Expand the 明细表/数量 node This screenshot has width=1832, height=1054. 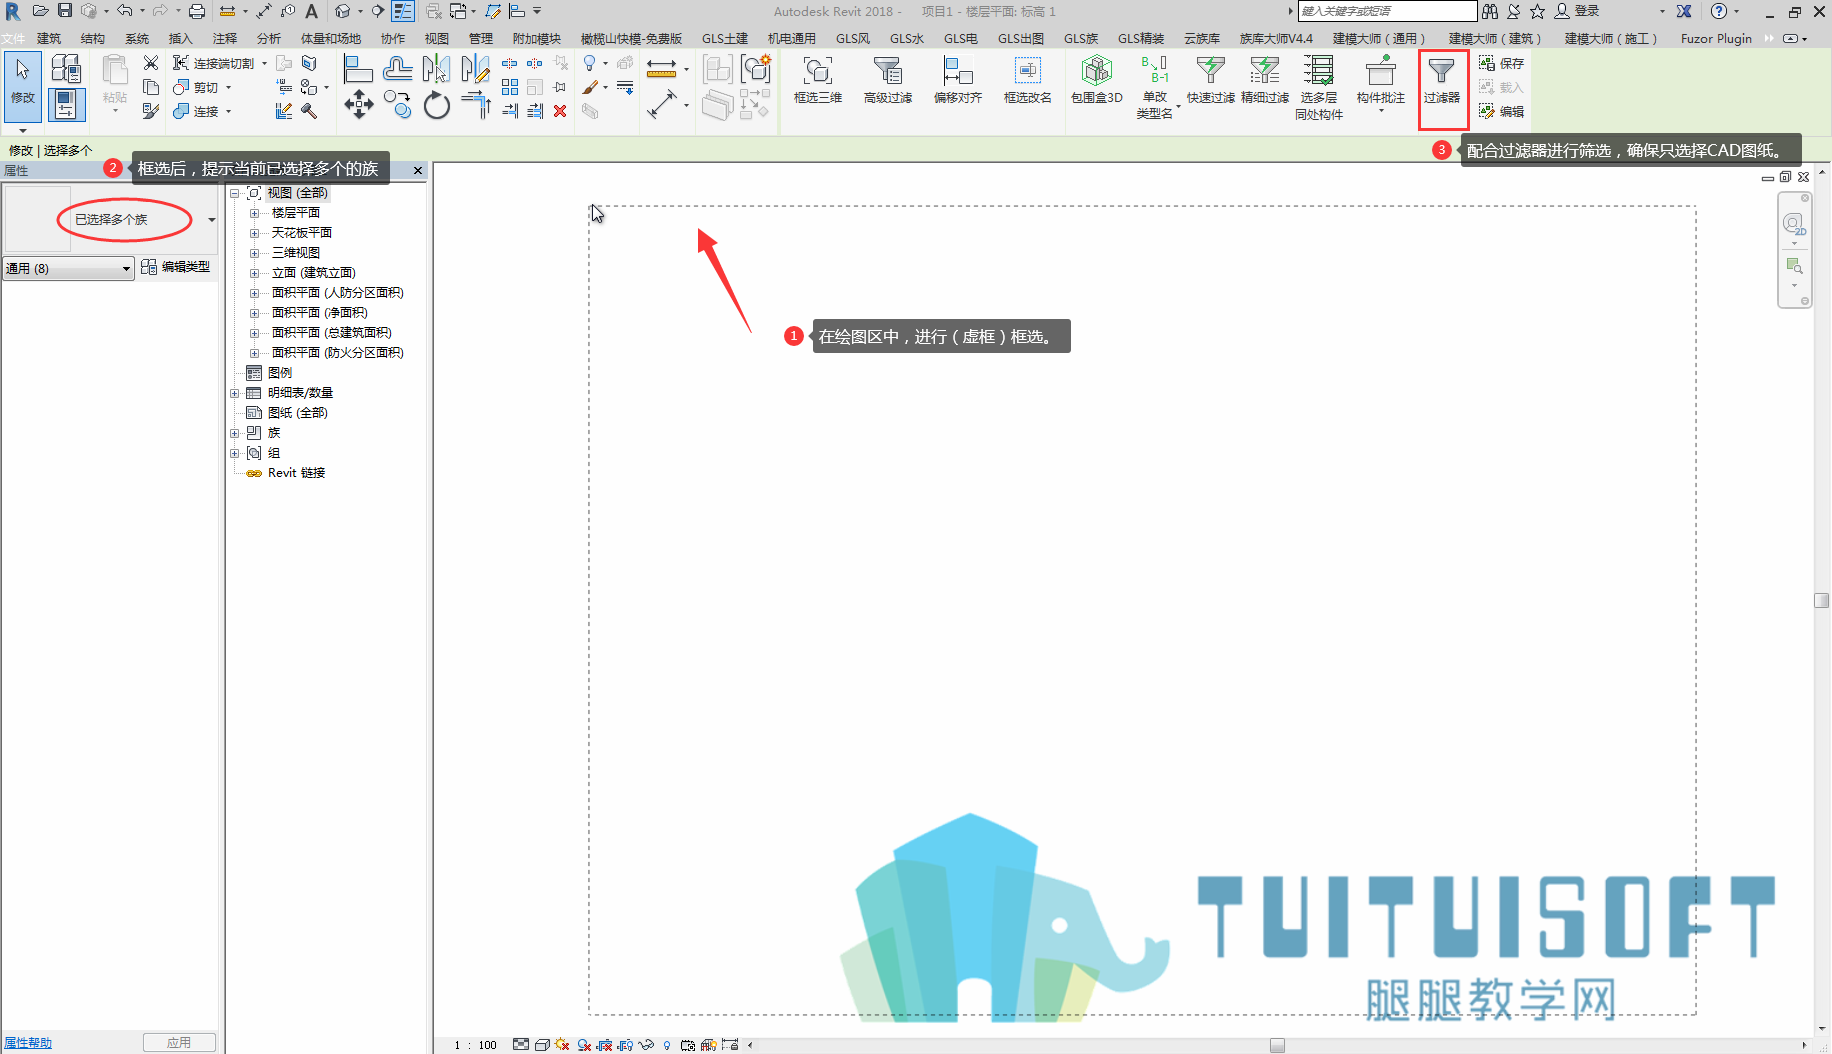(x=235, y=393)
